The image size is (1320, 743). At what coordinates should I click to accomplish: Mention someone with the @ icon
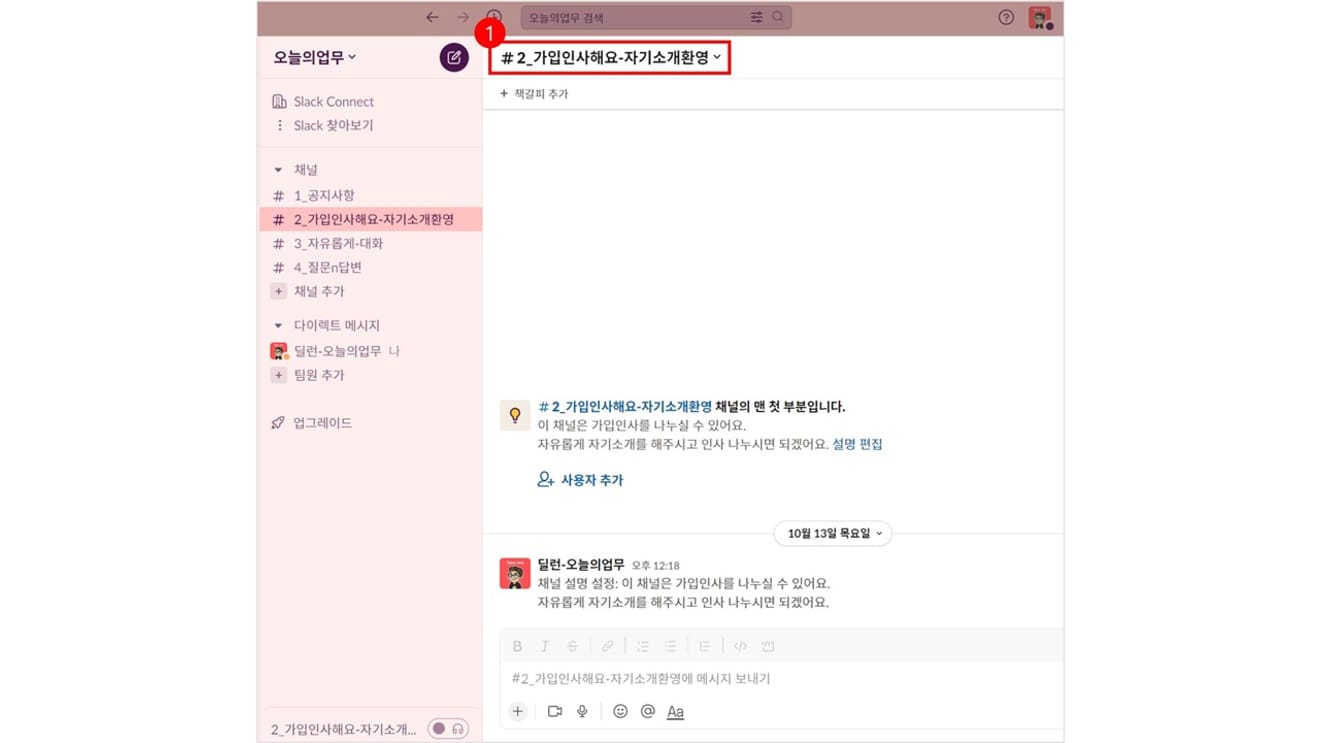[647, 711]
